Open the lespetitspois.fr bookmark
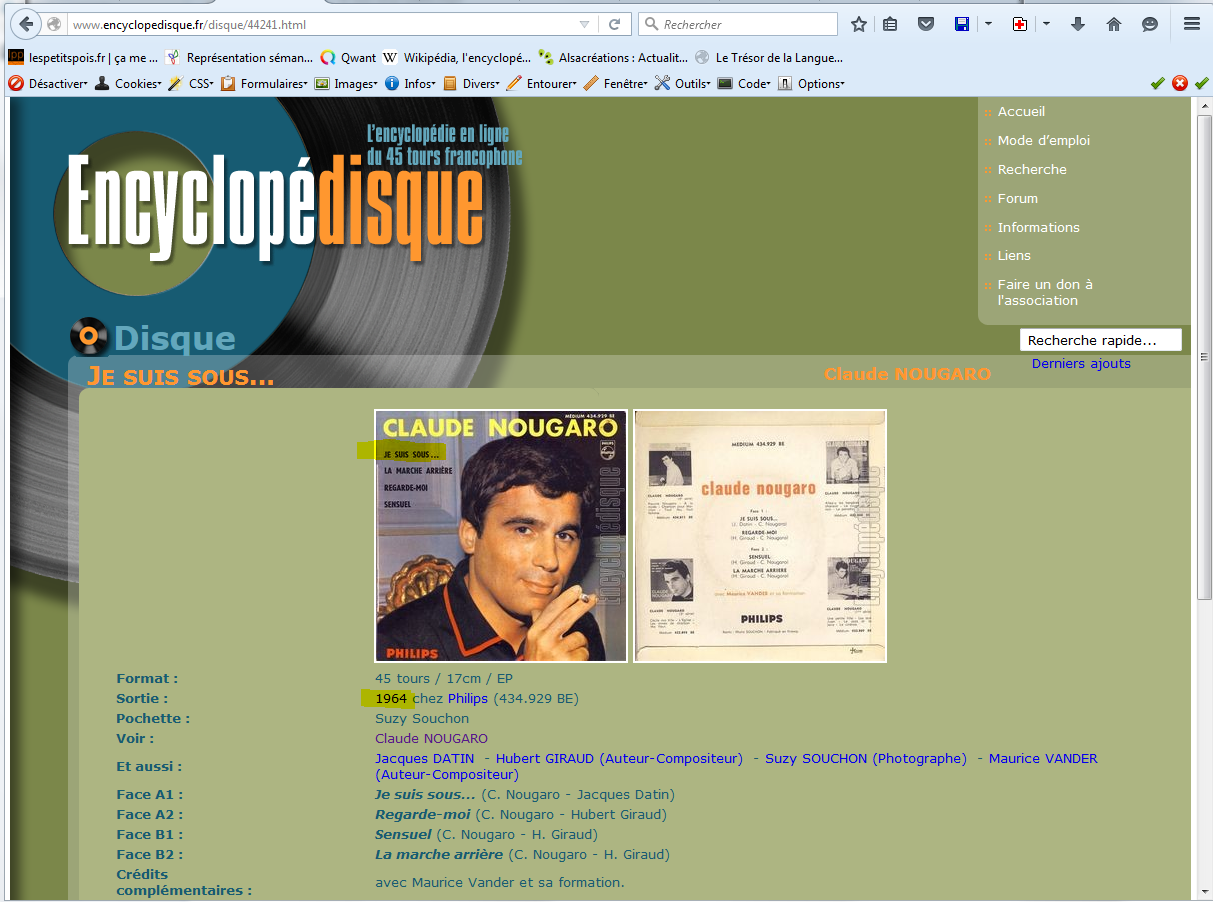The height and width of the screenshot is (902, 1213). (x=84, y=58)
